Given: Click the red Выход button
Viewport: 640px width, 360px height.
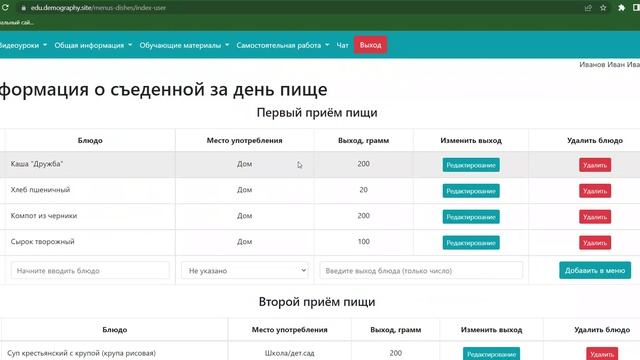Looking at the screenshot, I should pos(370,45).
